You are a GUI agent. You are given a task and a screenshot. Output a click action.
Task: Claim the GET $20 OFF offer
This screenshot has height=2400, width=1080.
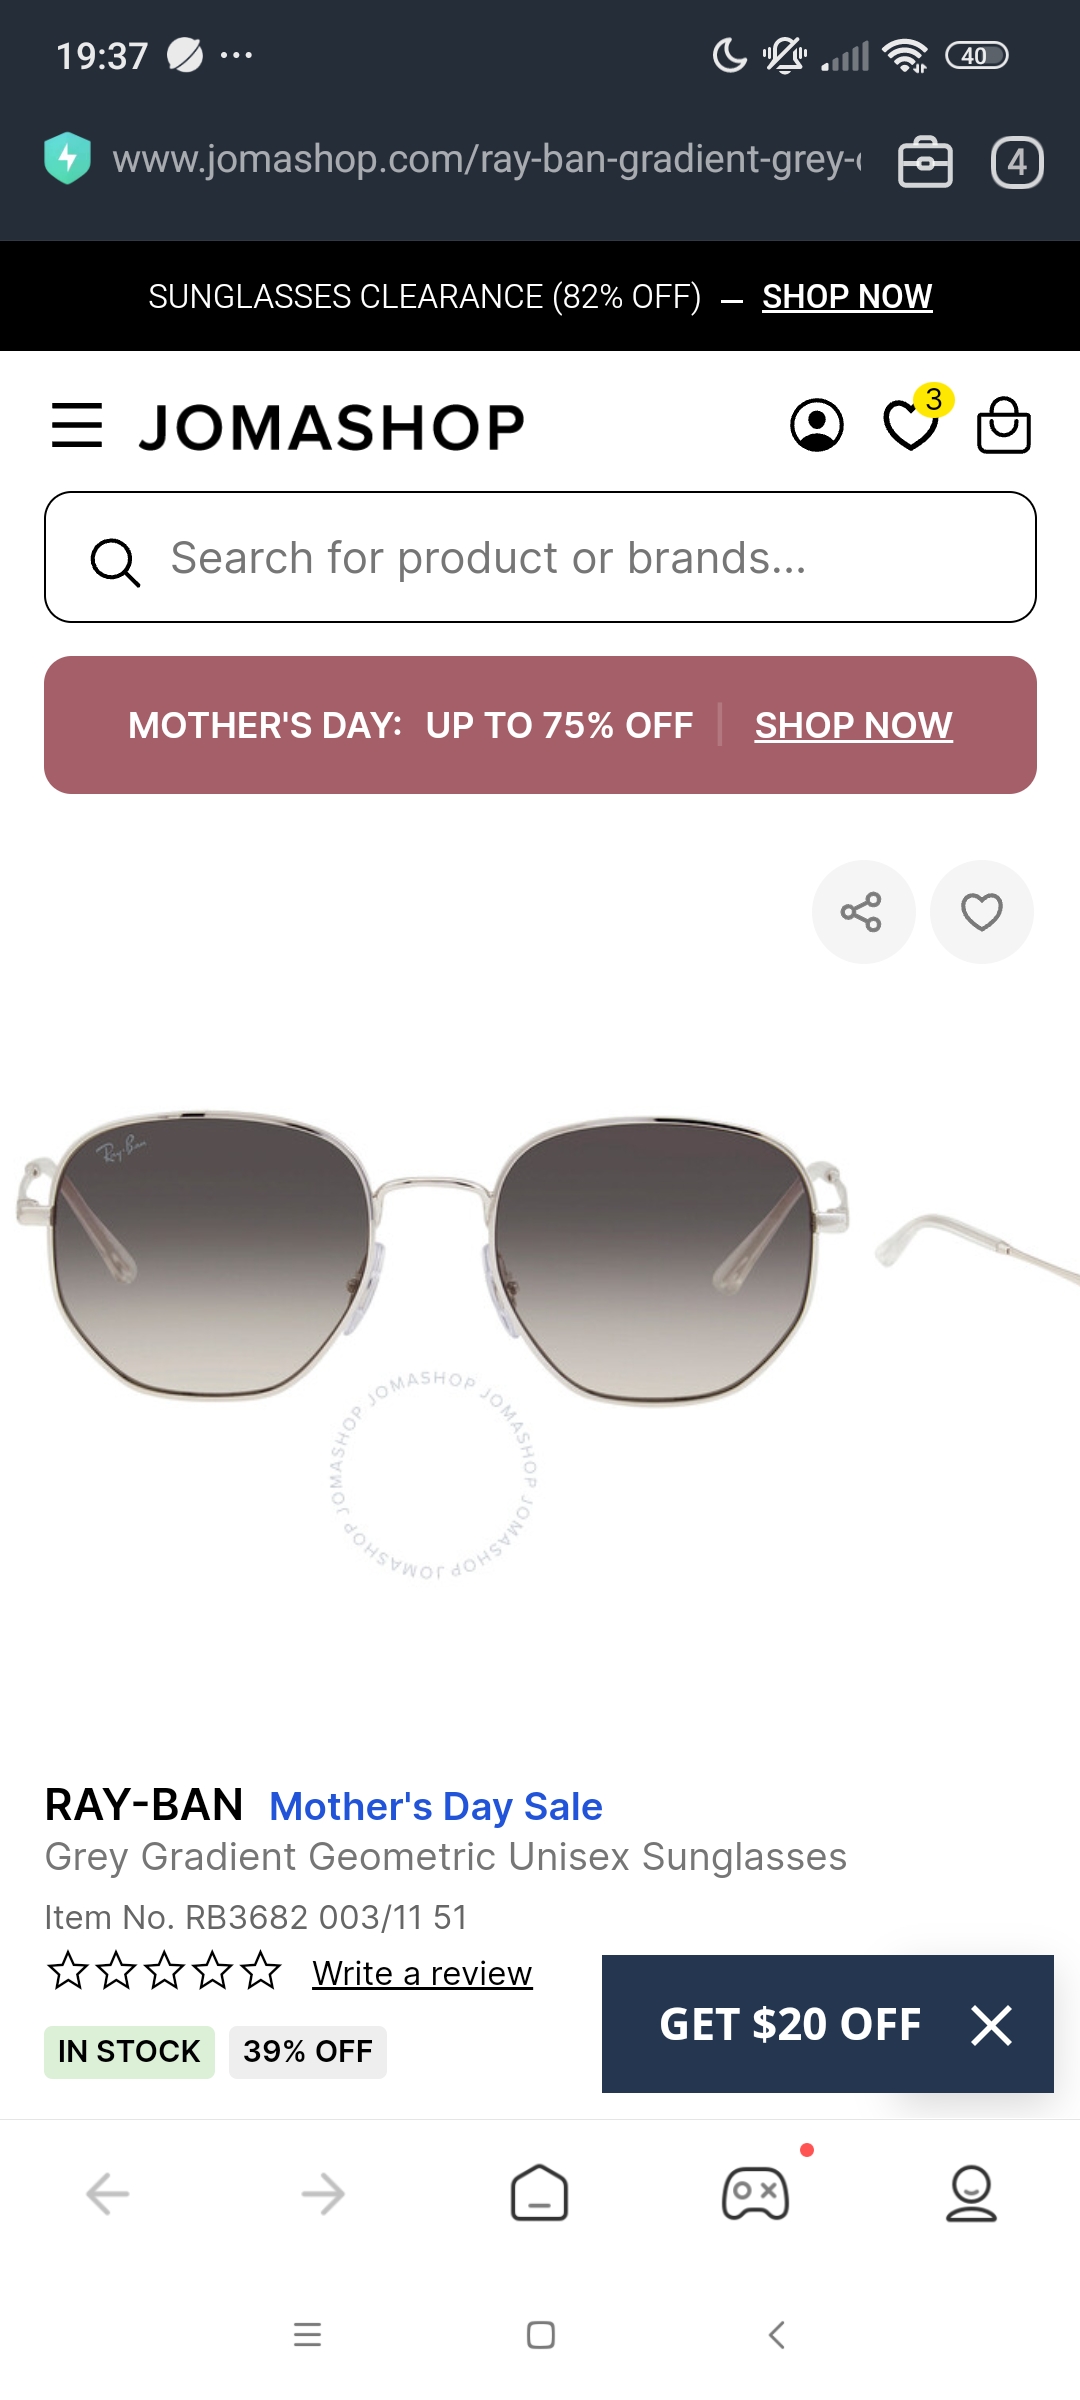(x=790, y=2024)
